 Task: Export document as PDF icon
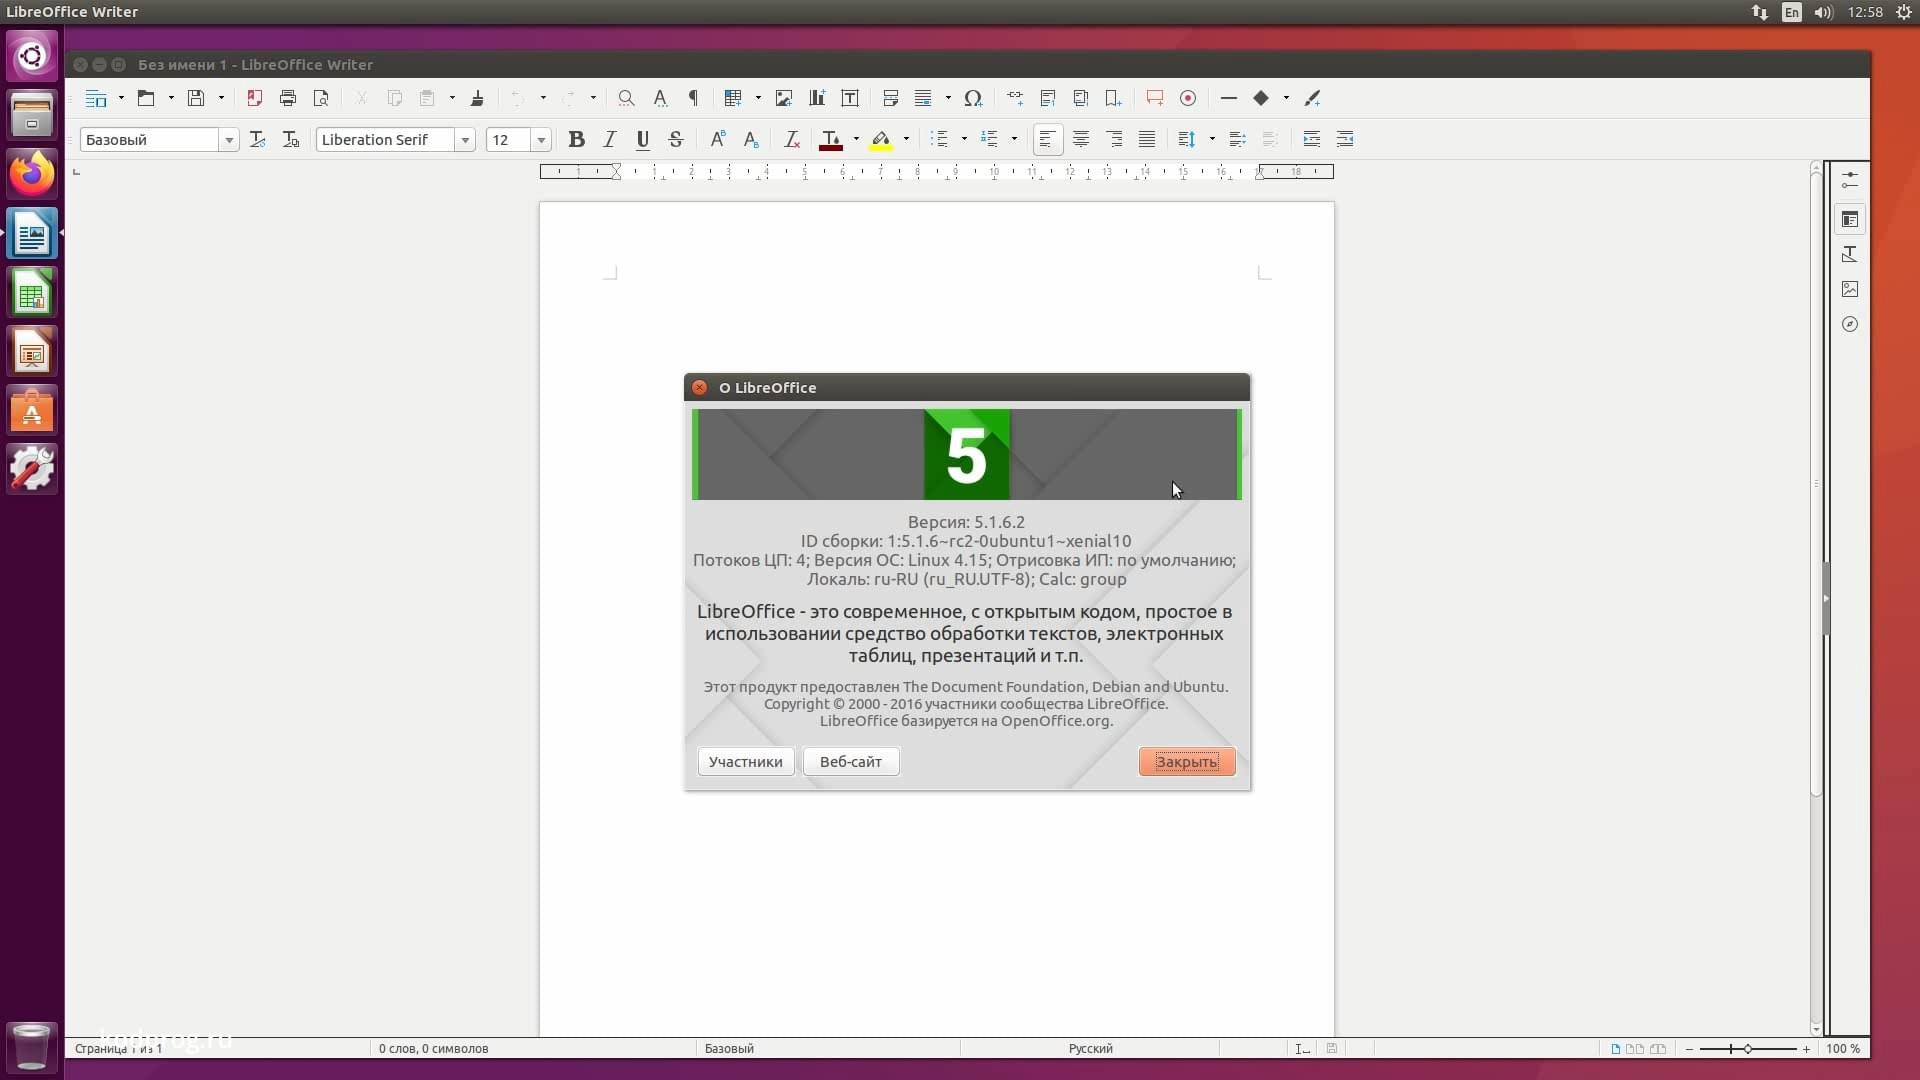(255, 98)
